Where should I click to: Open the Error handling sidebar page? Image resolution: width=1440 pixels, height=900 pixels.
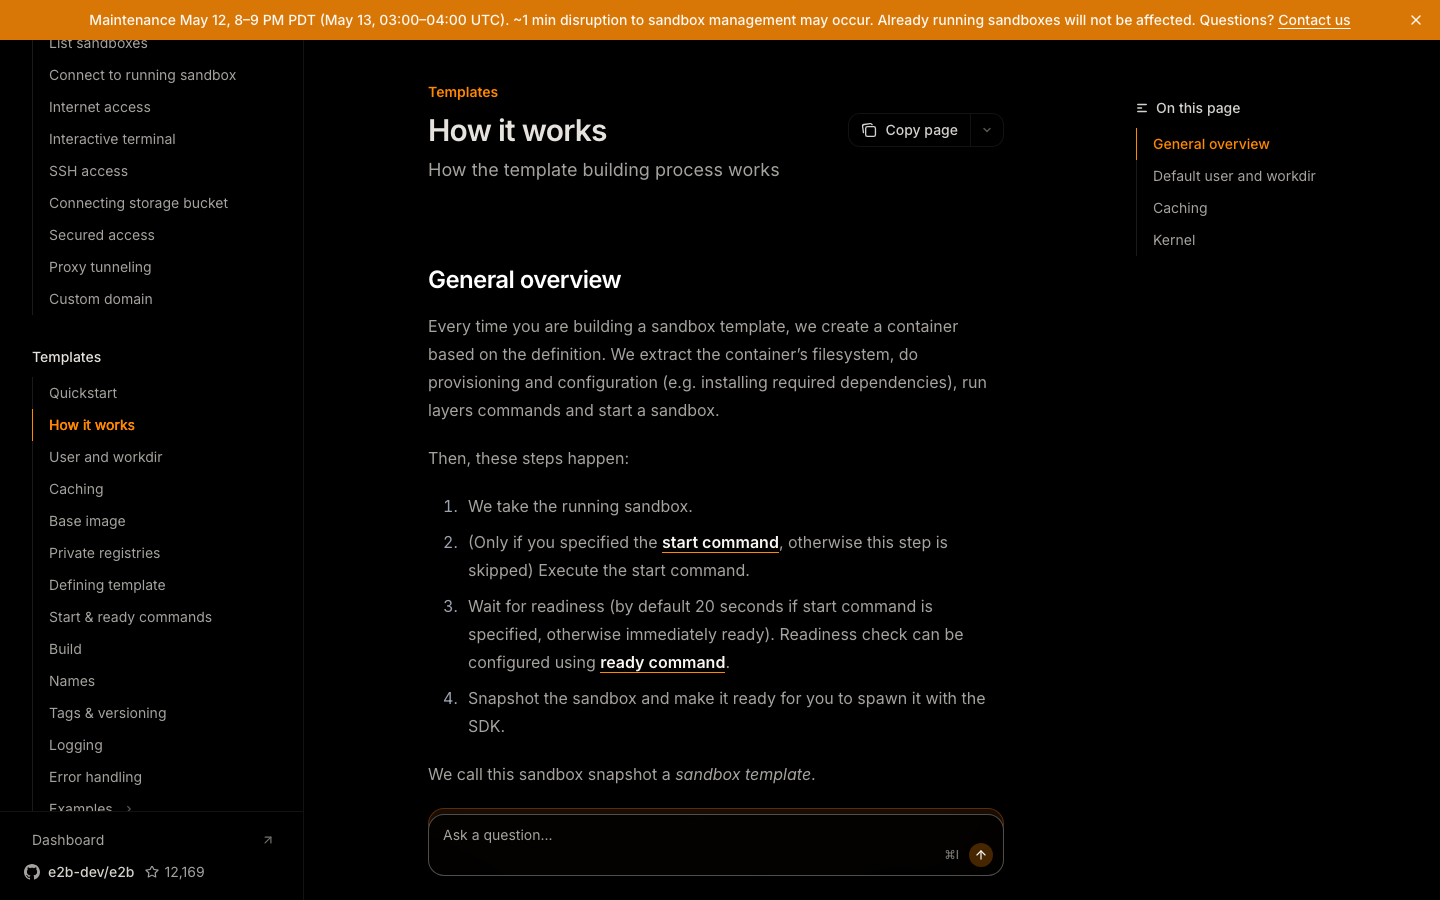[95, 777]
